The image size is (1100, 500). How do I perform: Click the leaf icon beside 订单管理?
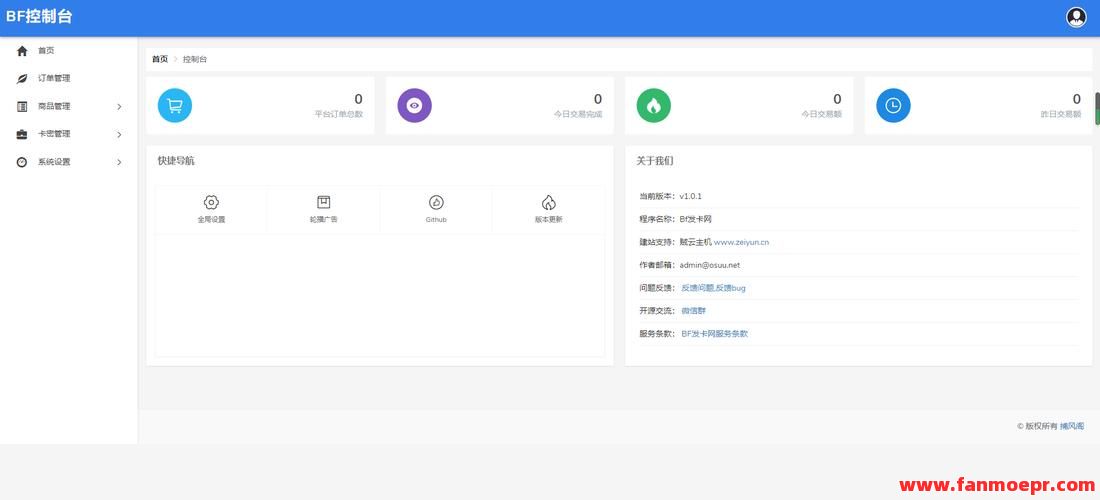click(22, 79)
